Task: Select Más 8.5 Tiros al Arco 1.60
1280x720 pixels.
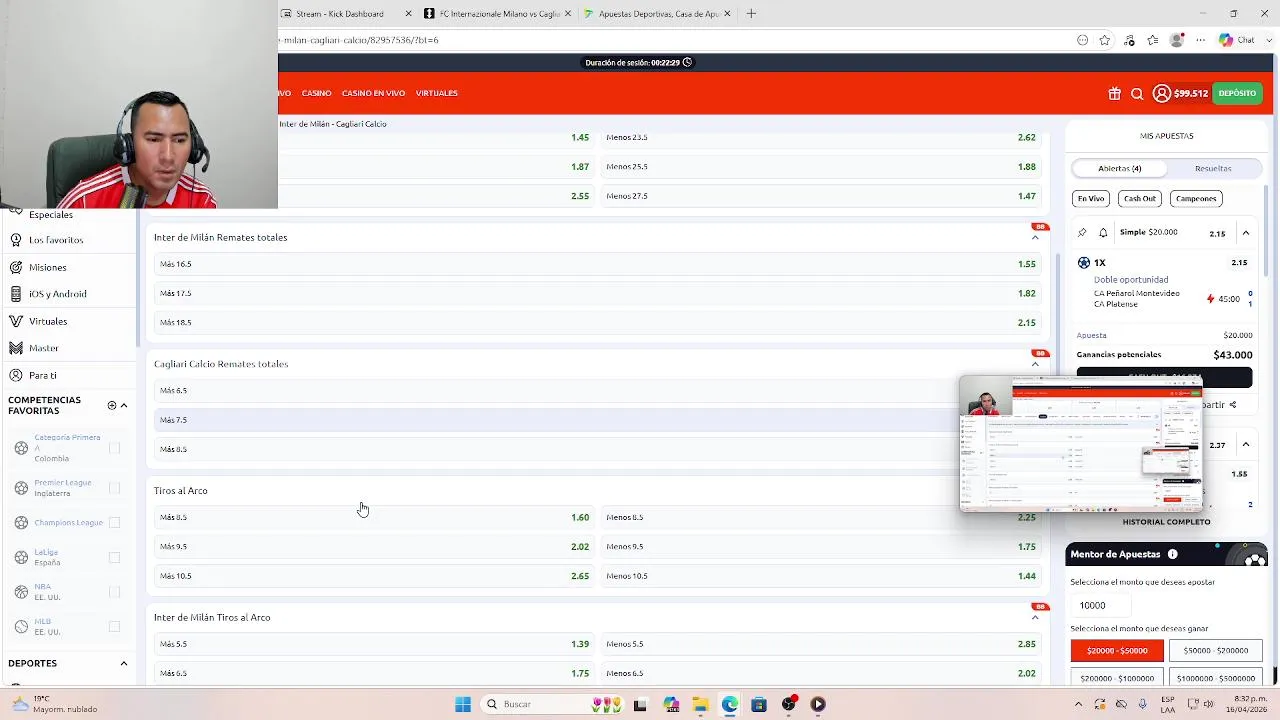Action: [x=374, y=517]
